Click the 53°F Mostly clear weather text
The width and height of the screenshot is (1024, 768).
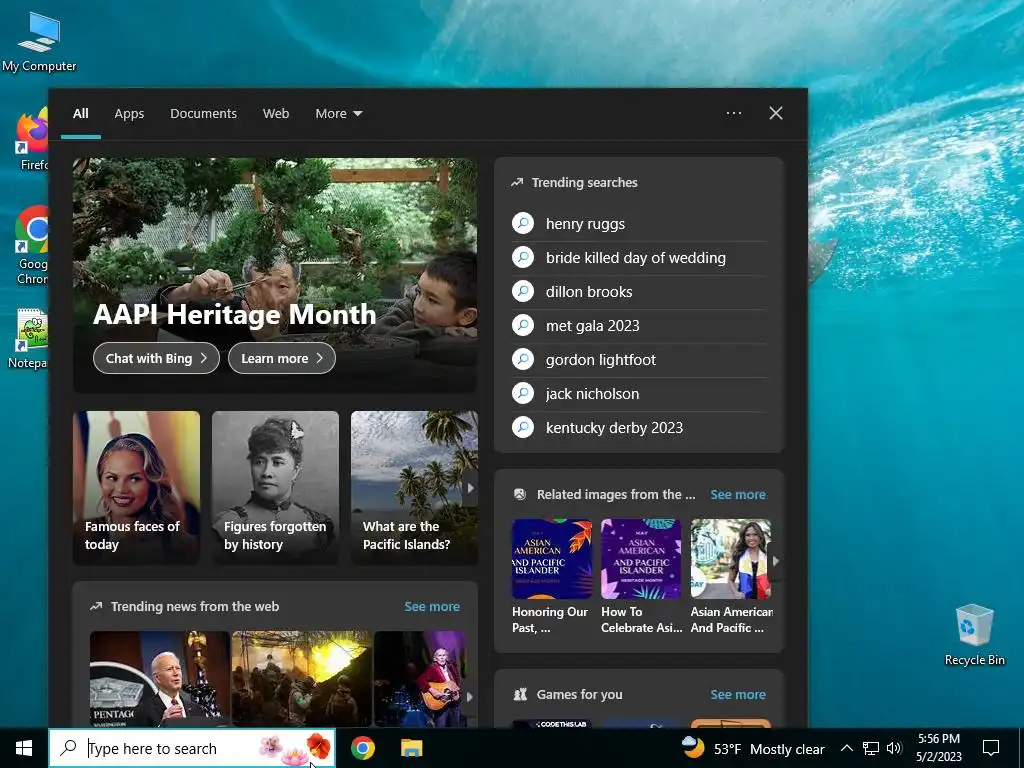[769, 749]
